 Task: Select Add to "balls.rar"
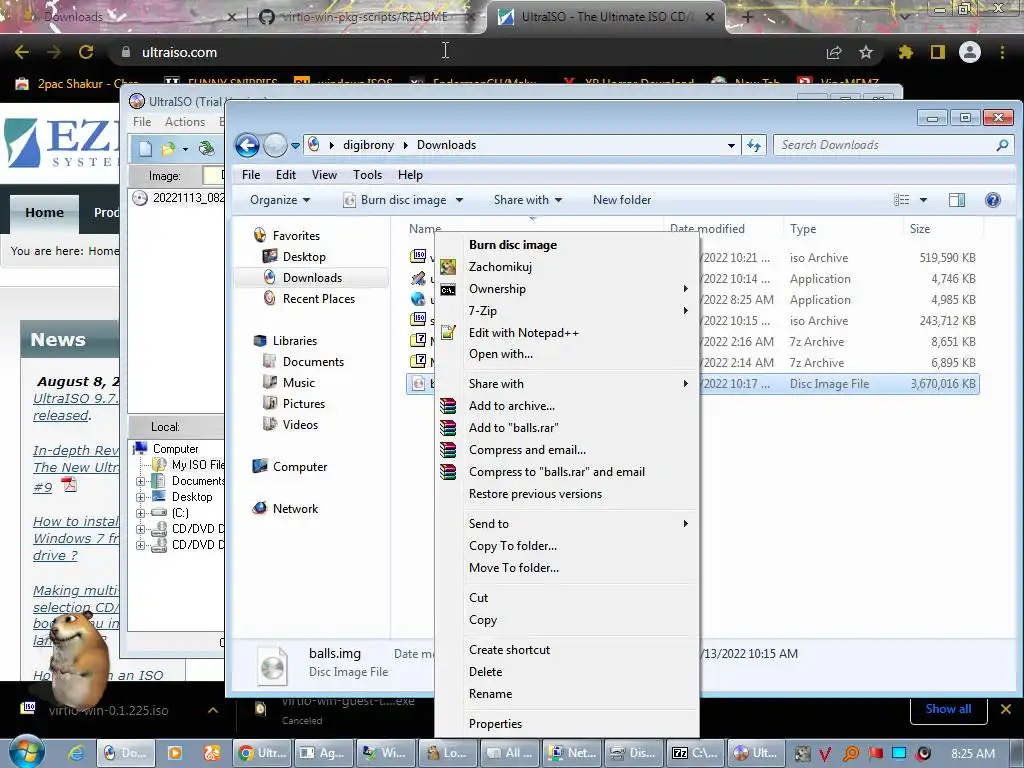514,428
